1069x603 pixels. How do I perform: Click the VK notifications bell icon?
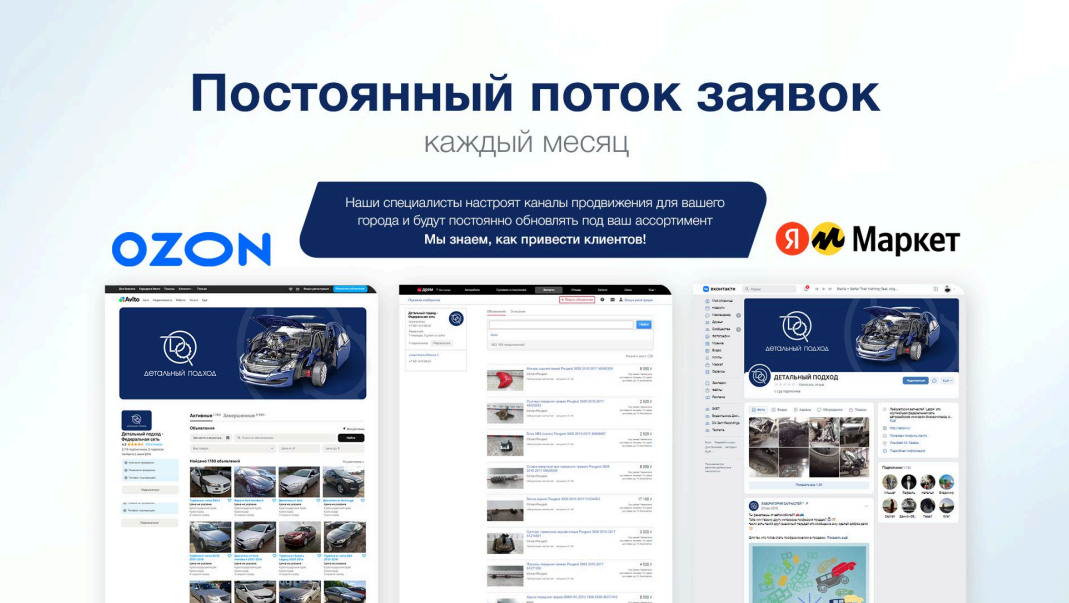point(807,289)
